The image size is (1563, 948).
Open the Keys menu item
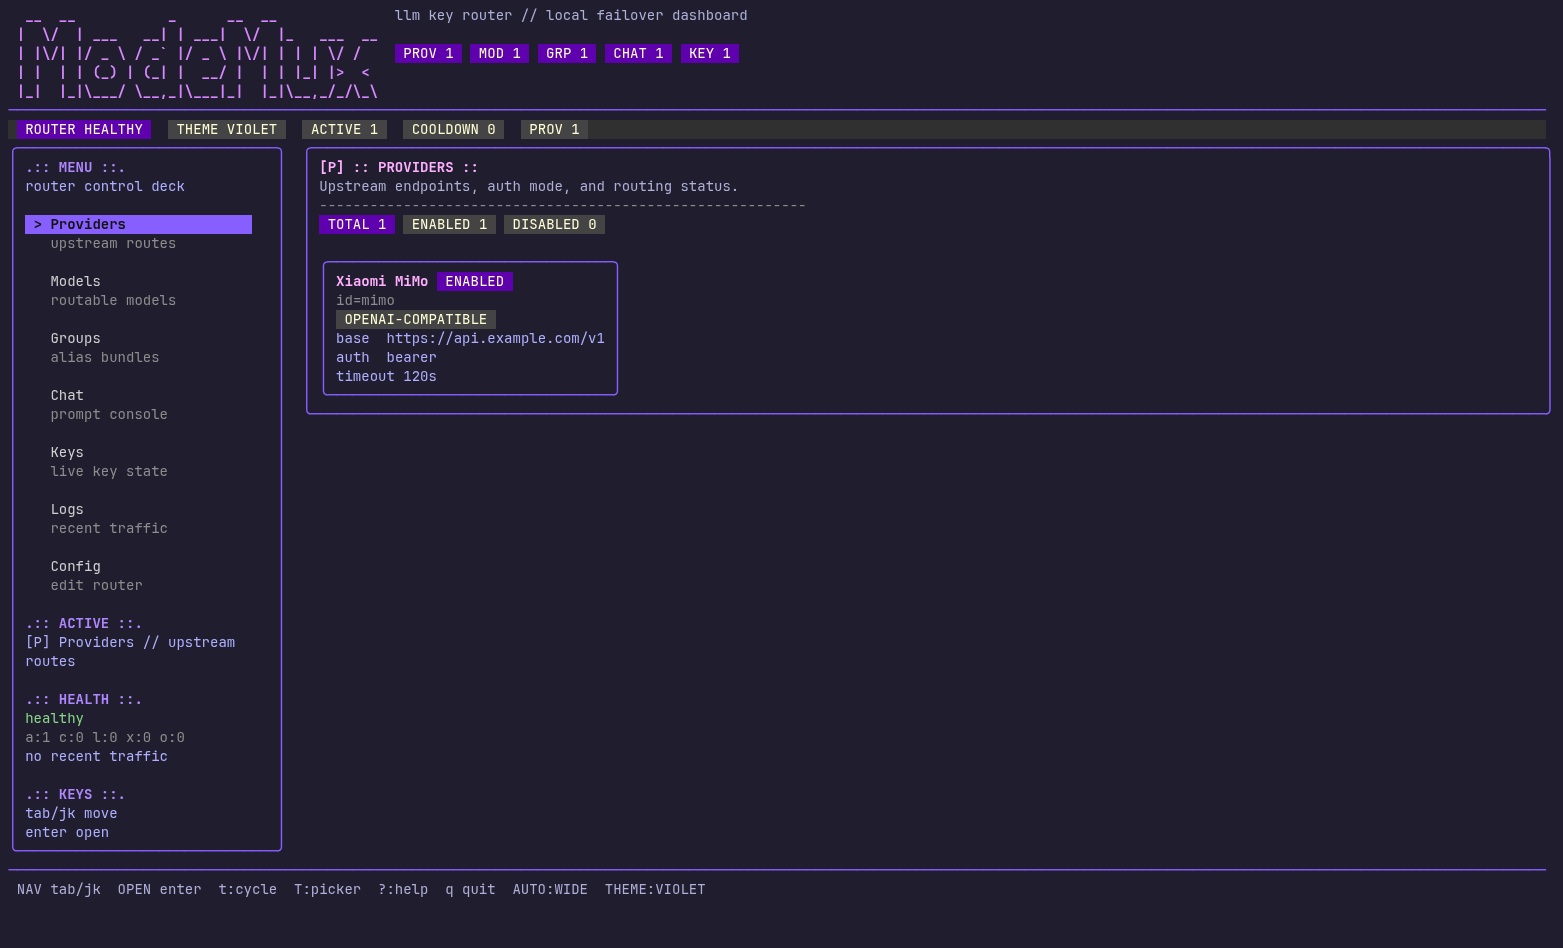click(x=67, y=452)
